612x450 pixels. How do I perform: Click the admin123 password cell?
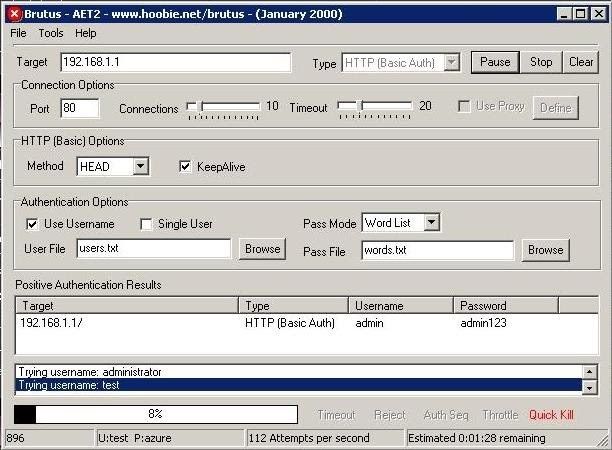[x=484, y=323]
